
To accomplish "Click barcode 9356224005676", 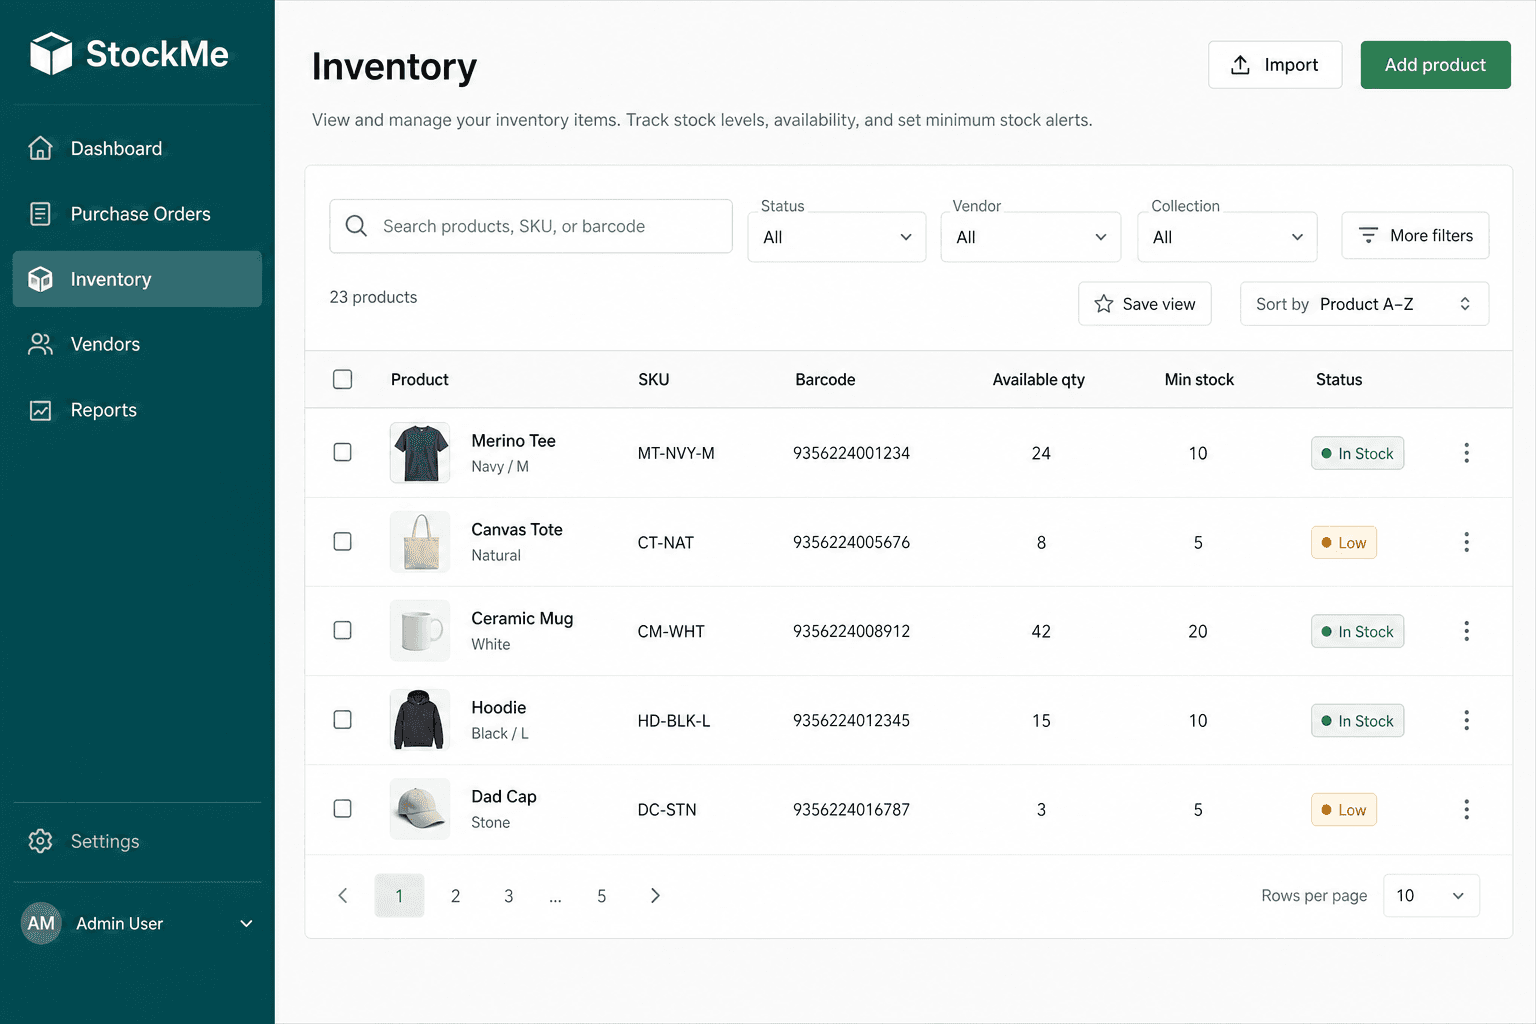I will pyautogui.click(x=851, y=542).
